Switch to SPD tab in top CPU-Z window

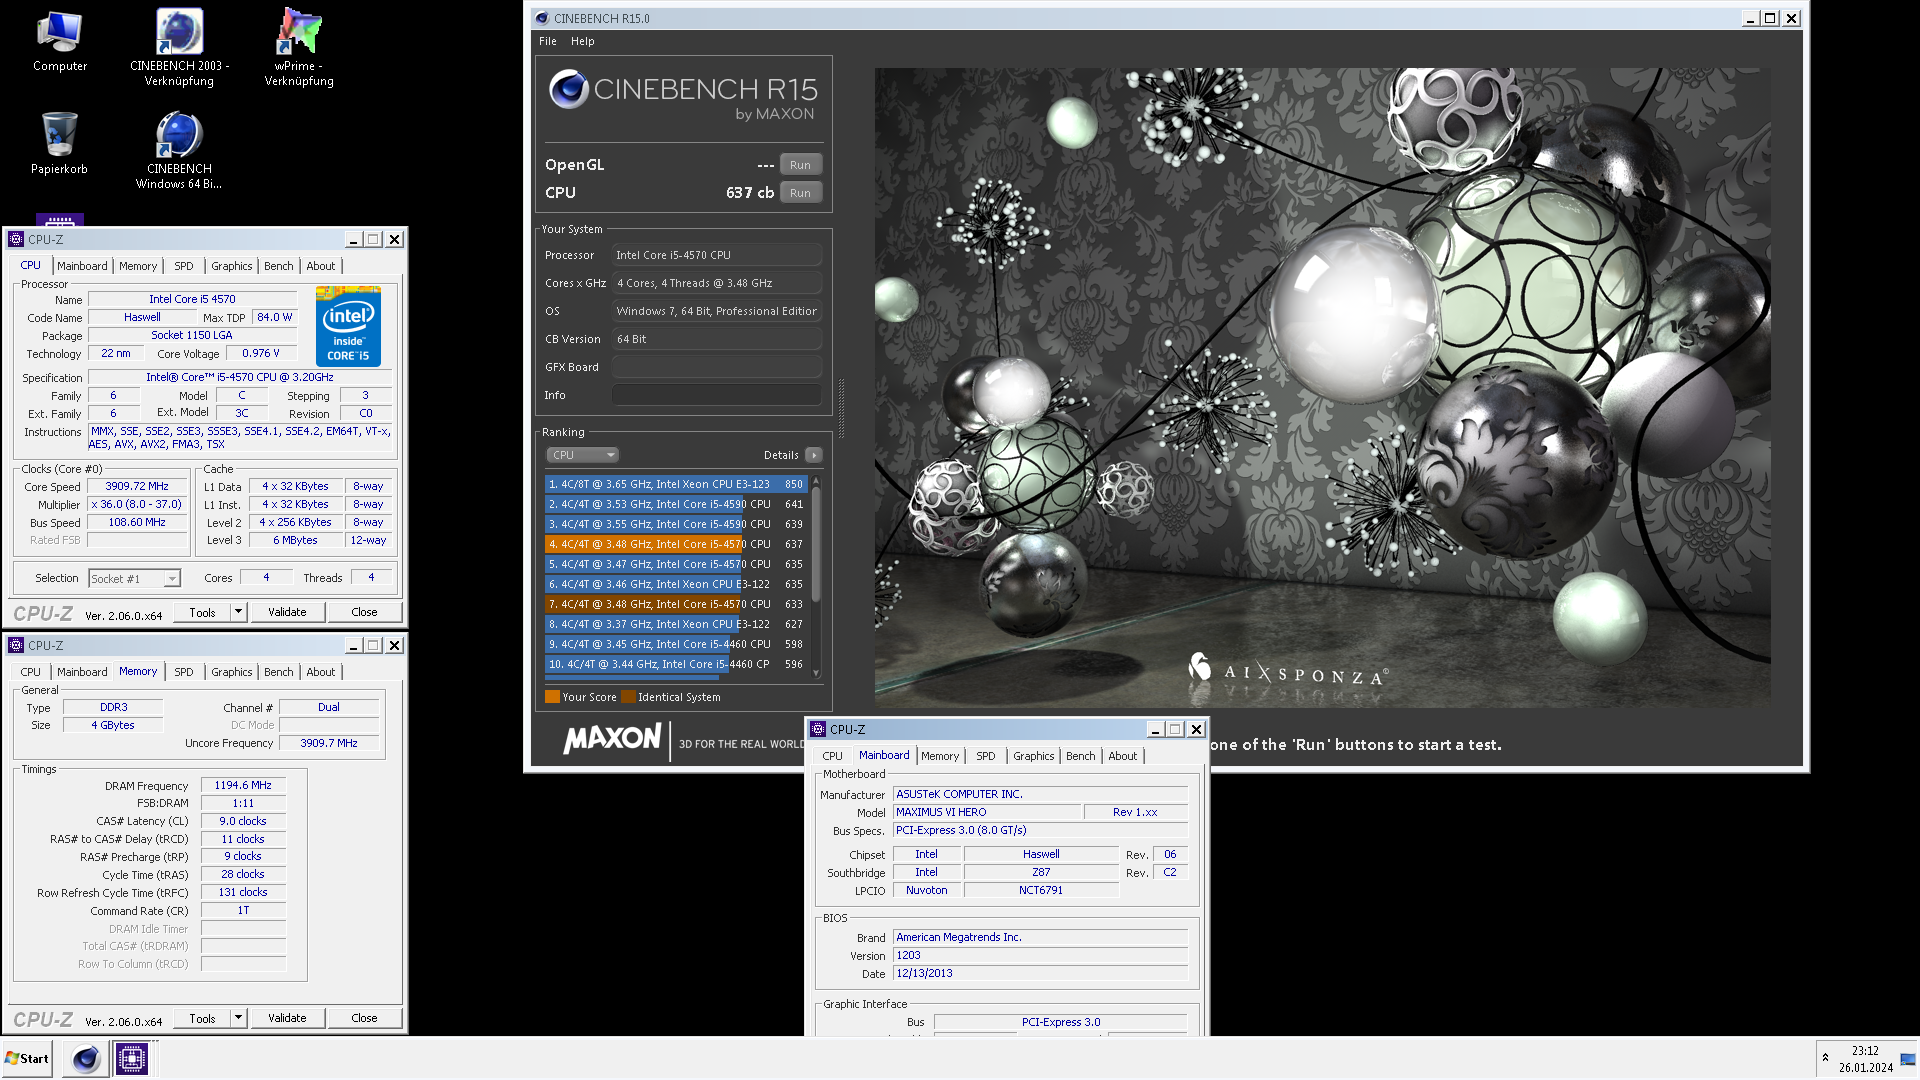(x=184, y=266)
